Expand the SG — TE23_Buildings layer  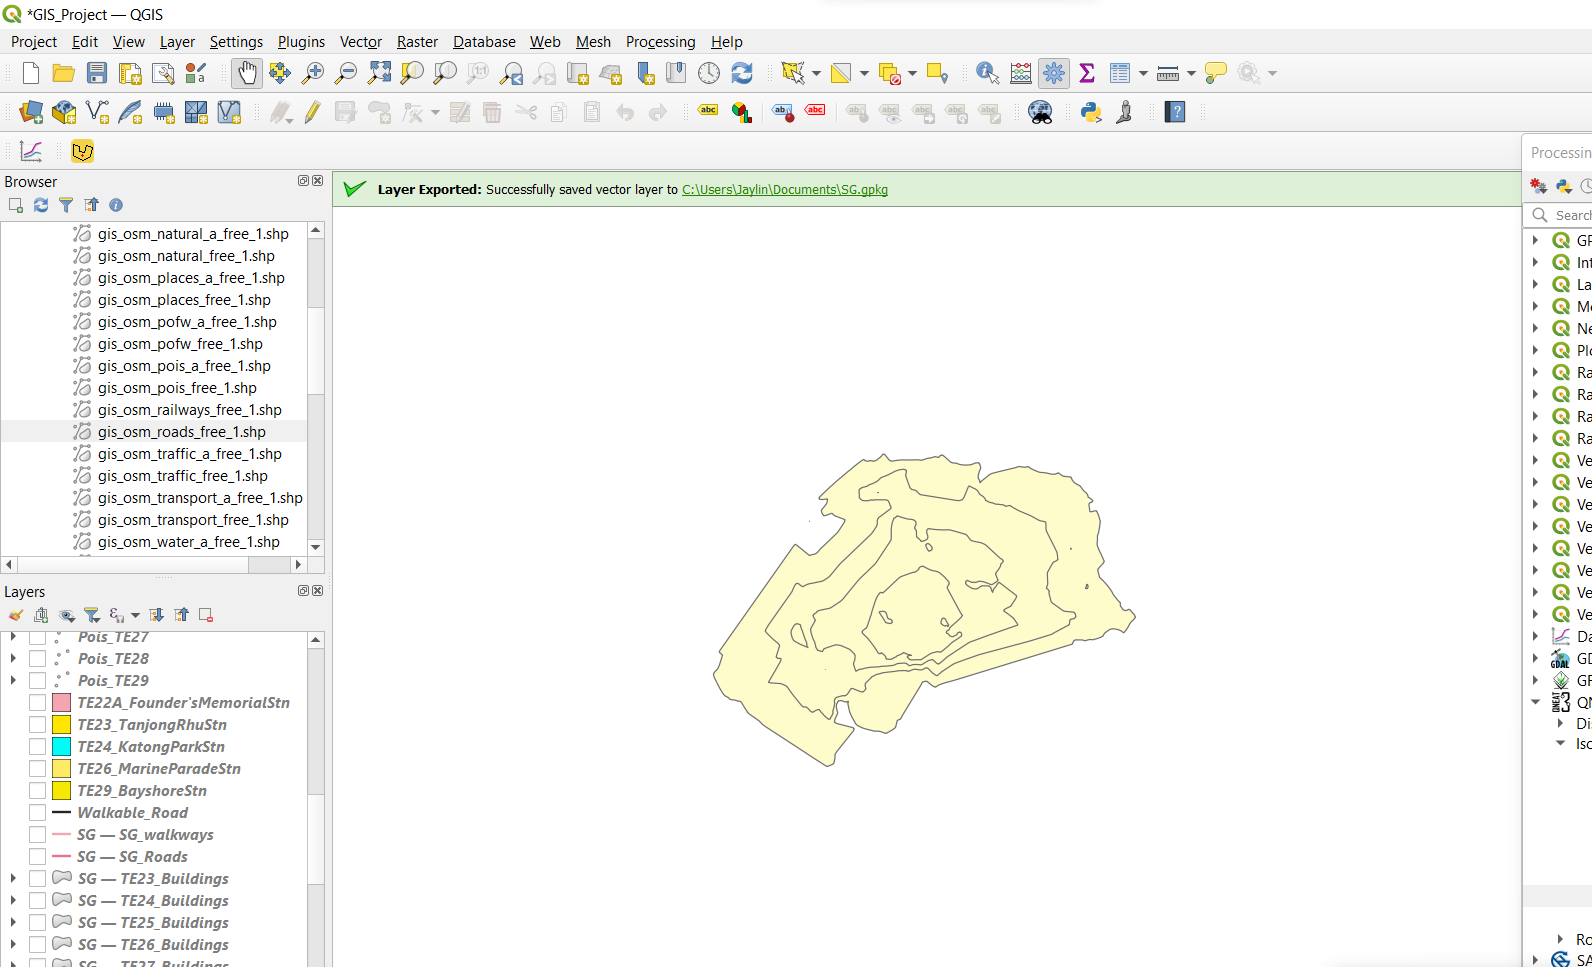(x=13, y=879)
